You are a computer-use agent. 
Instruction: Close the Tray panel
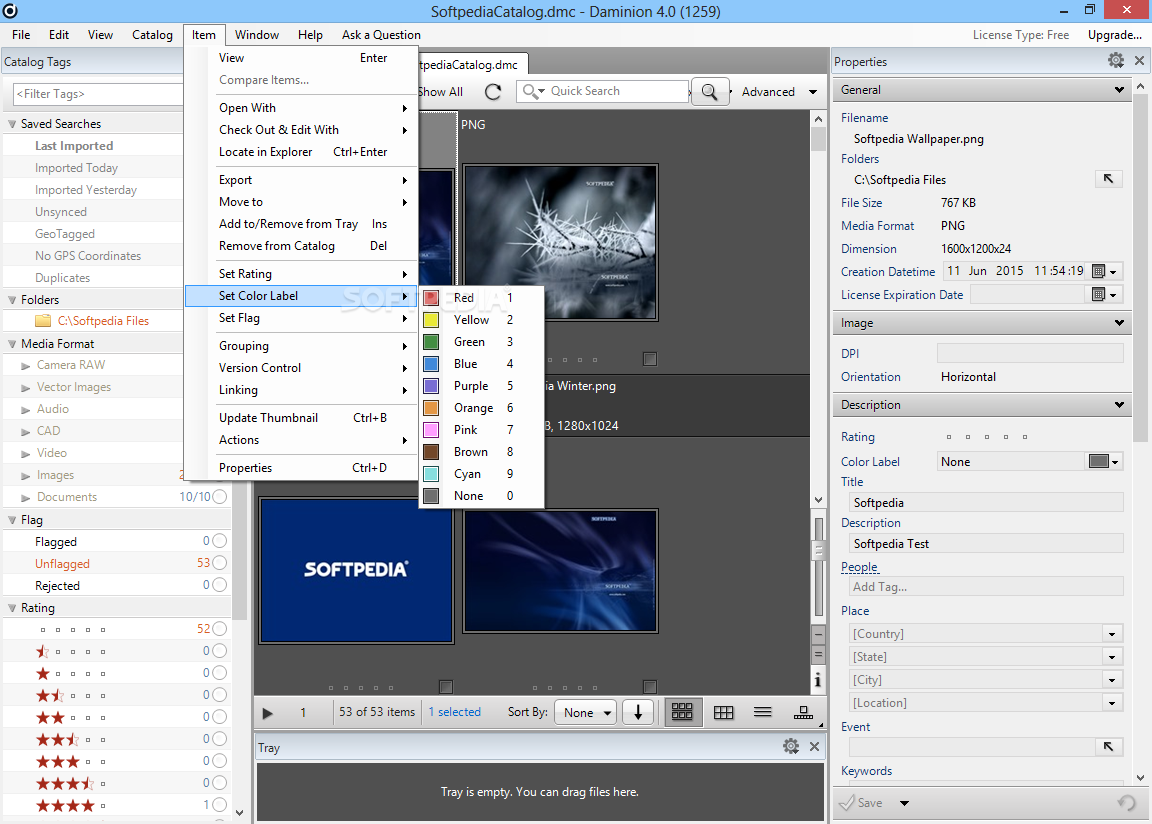point(814,747)
